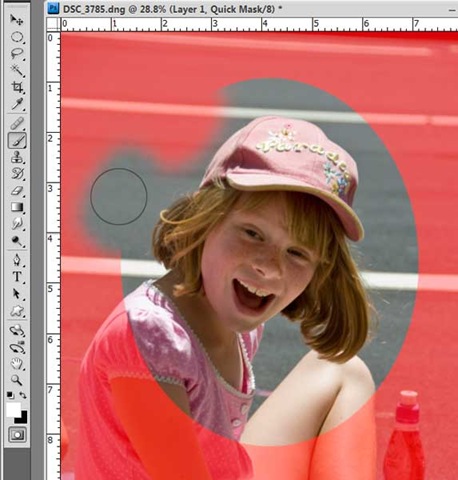Image resolution: width=458 pixels, height=480 pixels.
Task: Select the Zoom tool
Action: pos(17,380)
